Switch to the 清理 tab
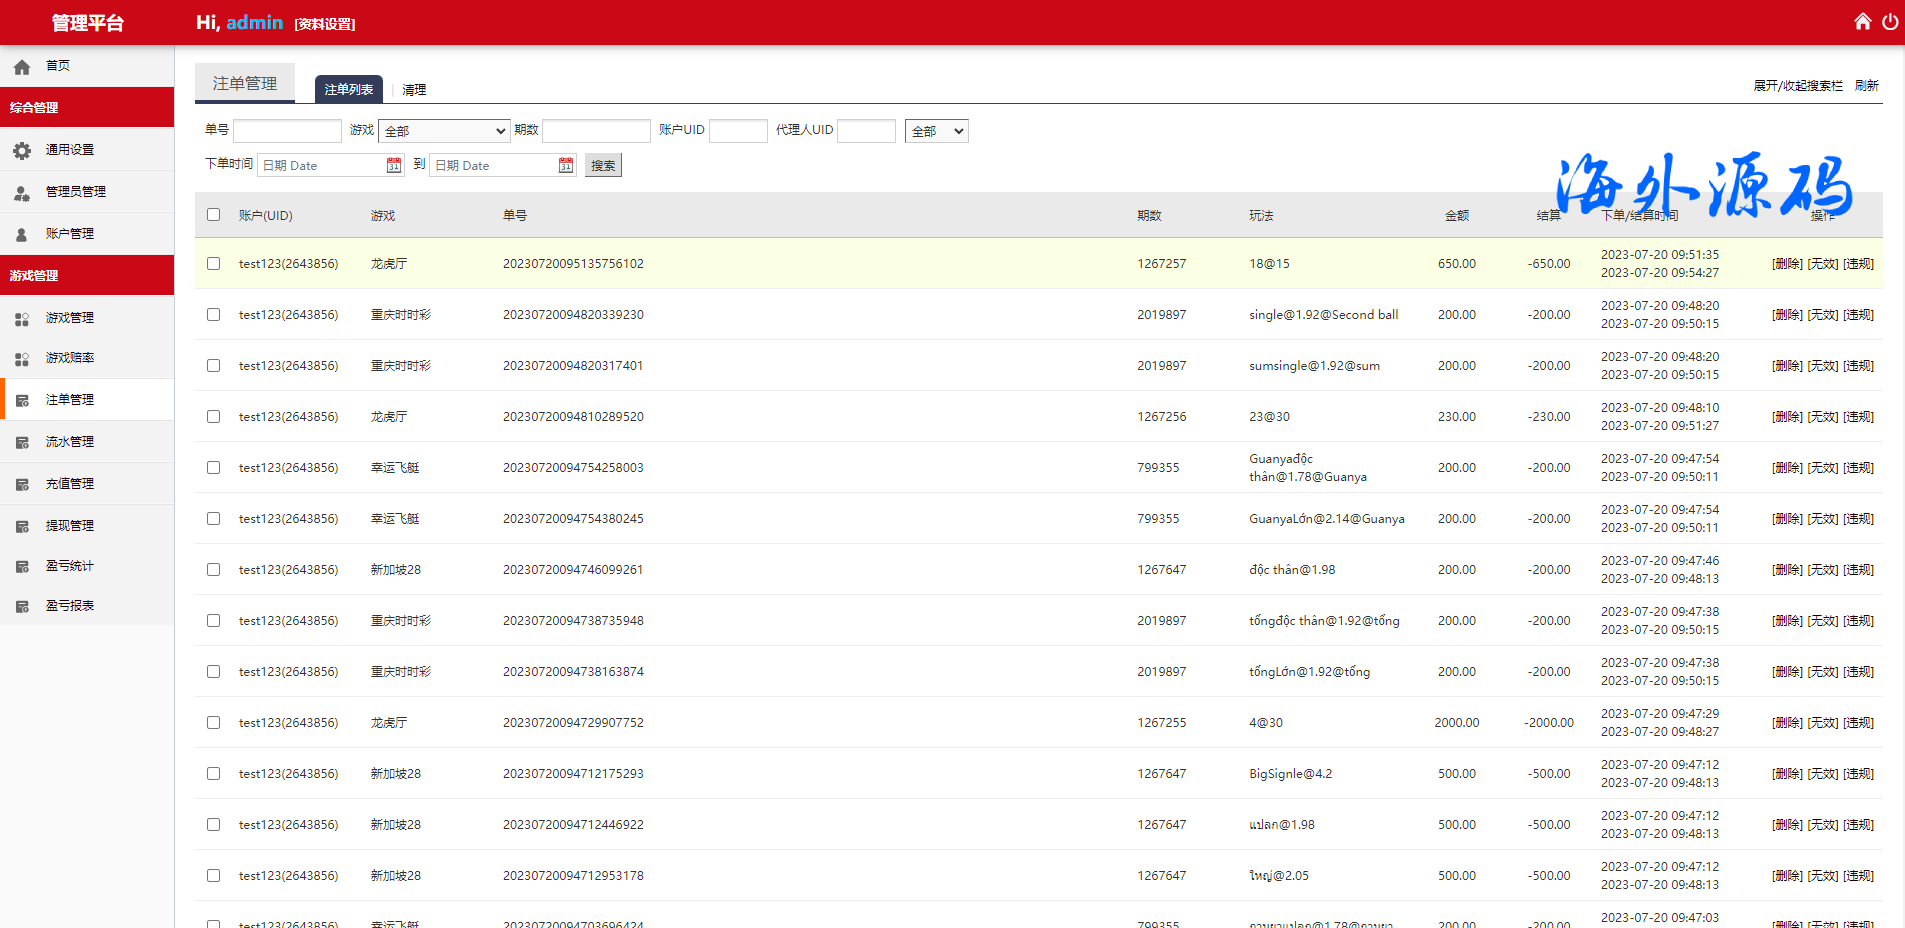1905x928 pixels. tap(414, 90)
